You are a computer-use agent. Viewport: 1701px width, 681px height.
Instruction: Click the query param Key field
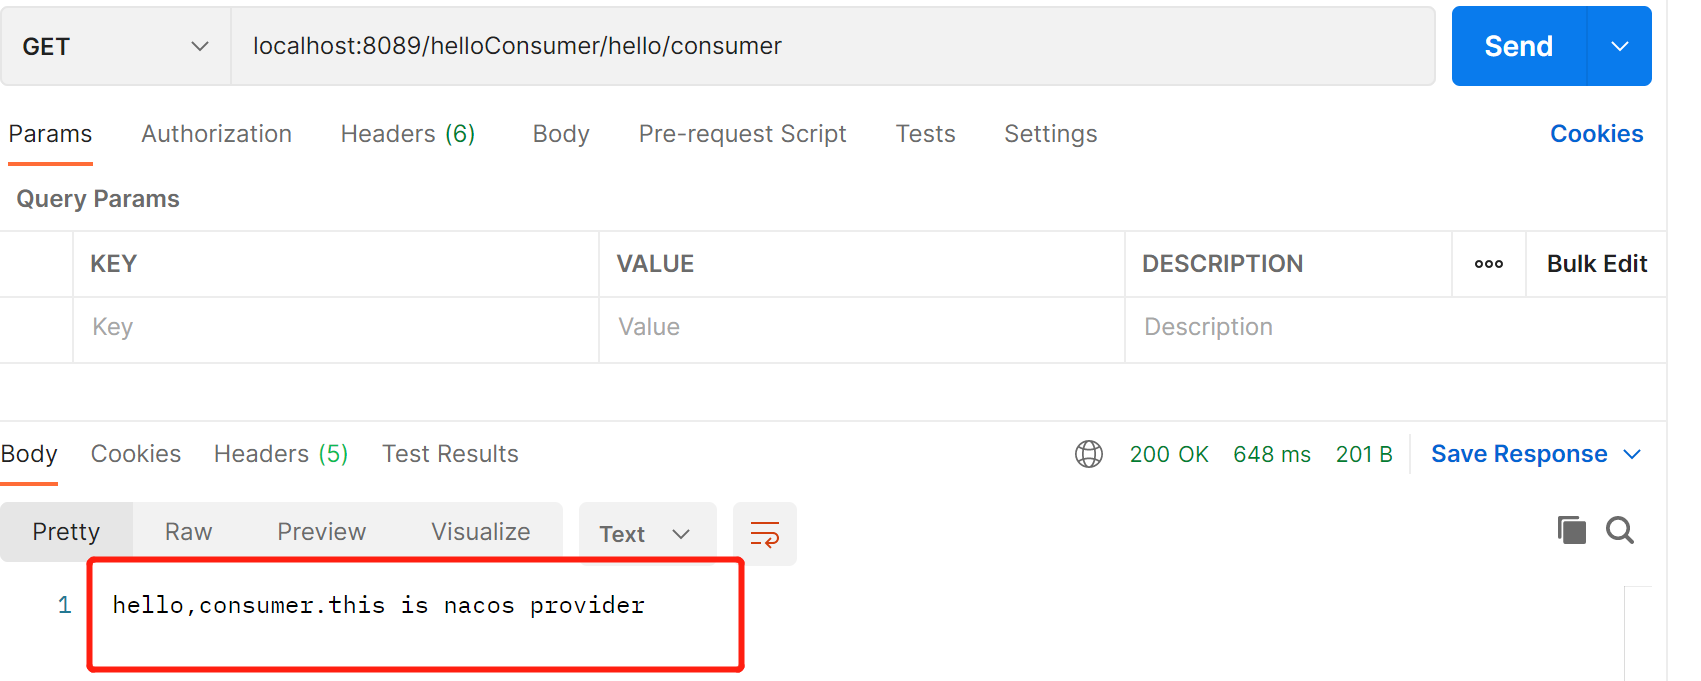[x=335, y=328]
